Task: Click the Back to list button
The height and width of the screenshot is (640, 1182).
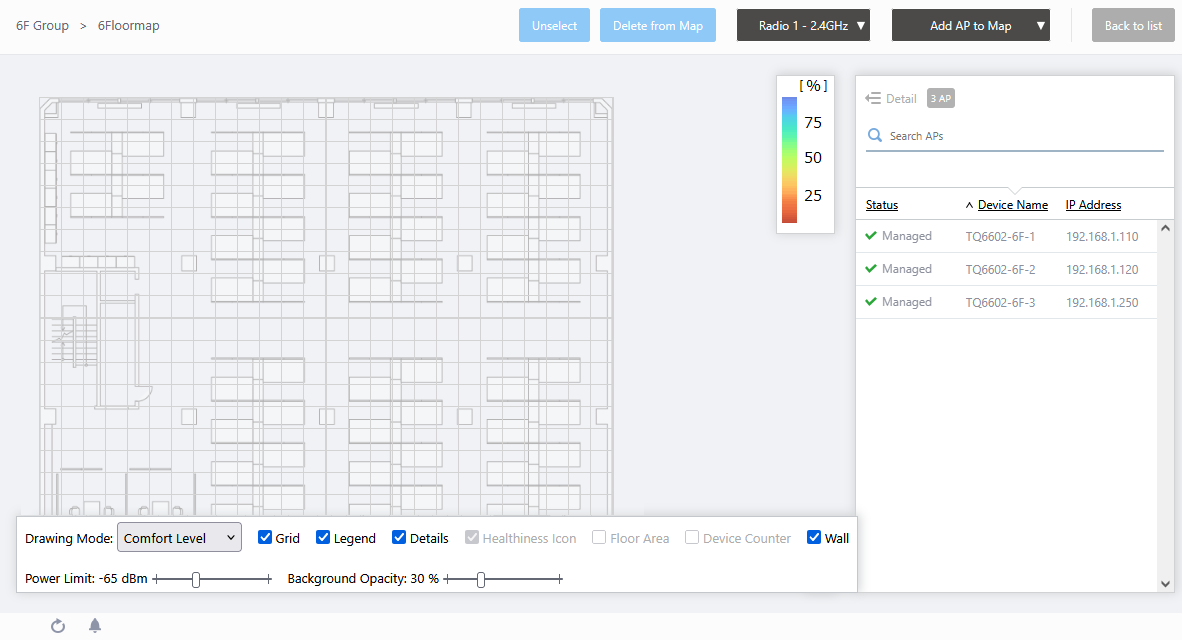Action: pyautogui.click(x=1132, y=26)
